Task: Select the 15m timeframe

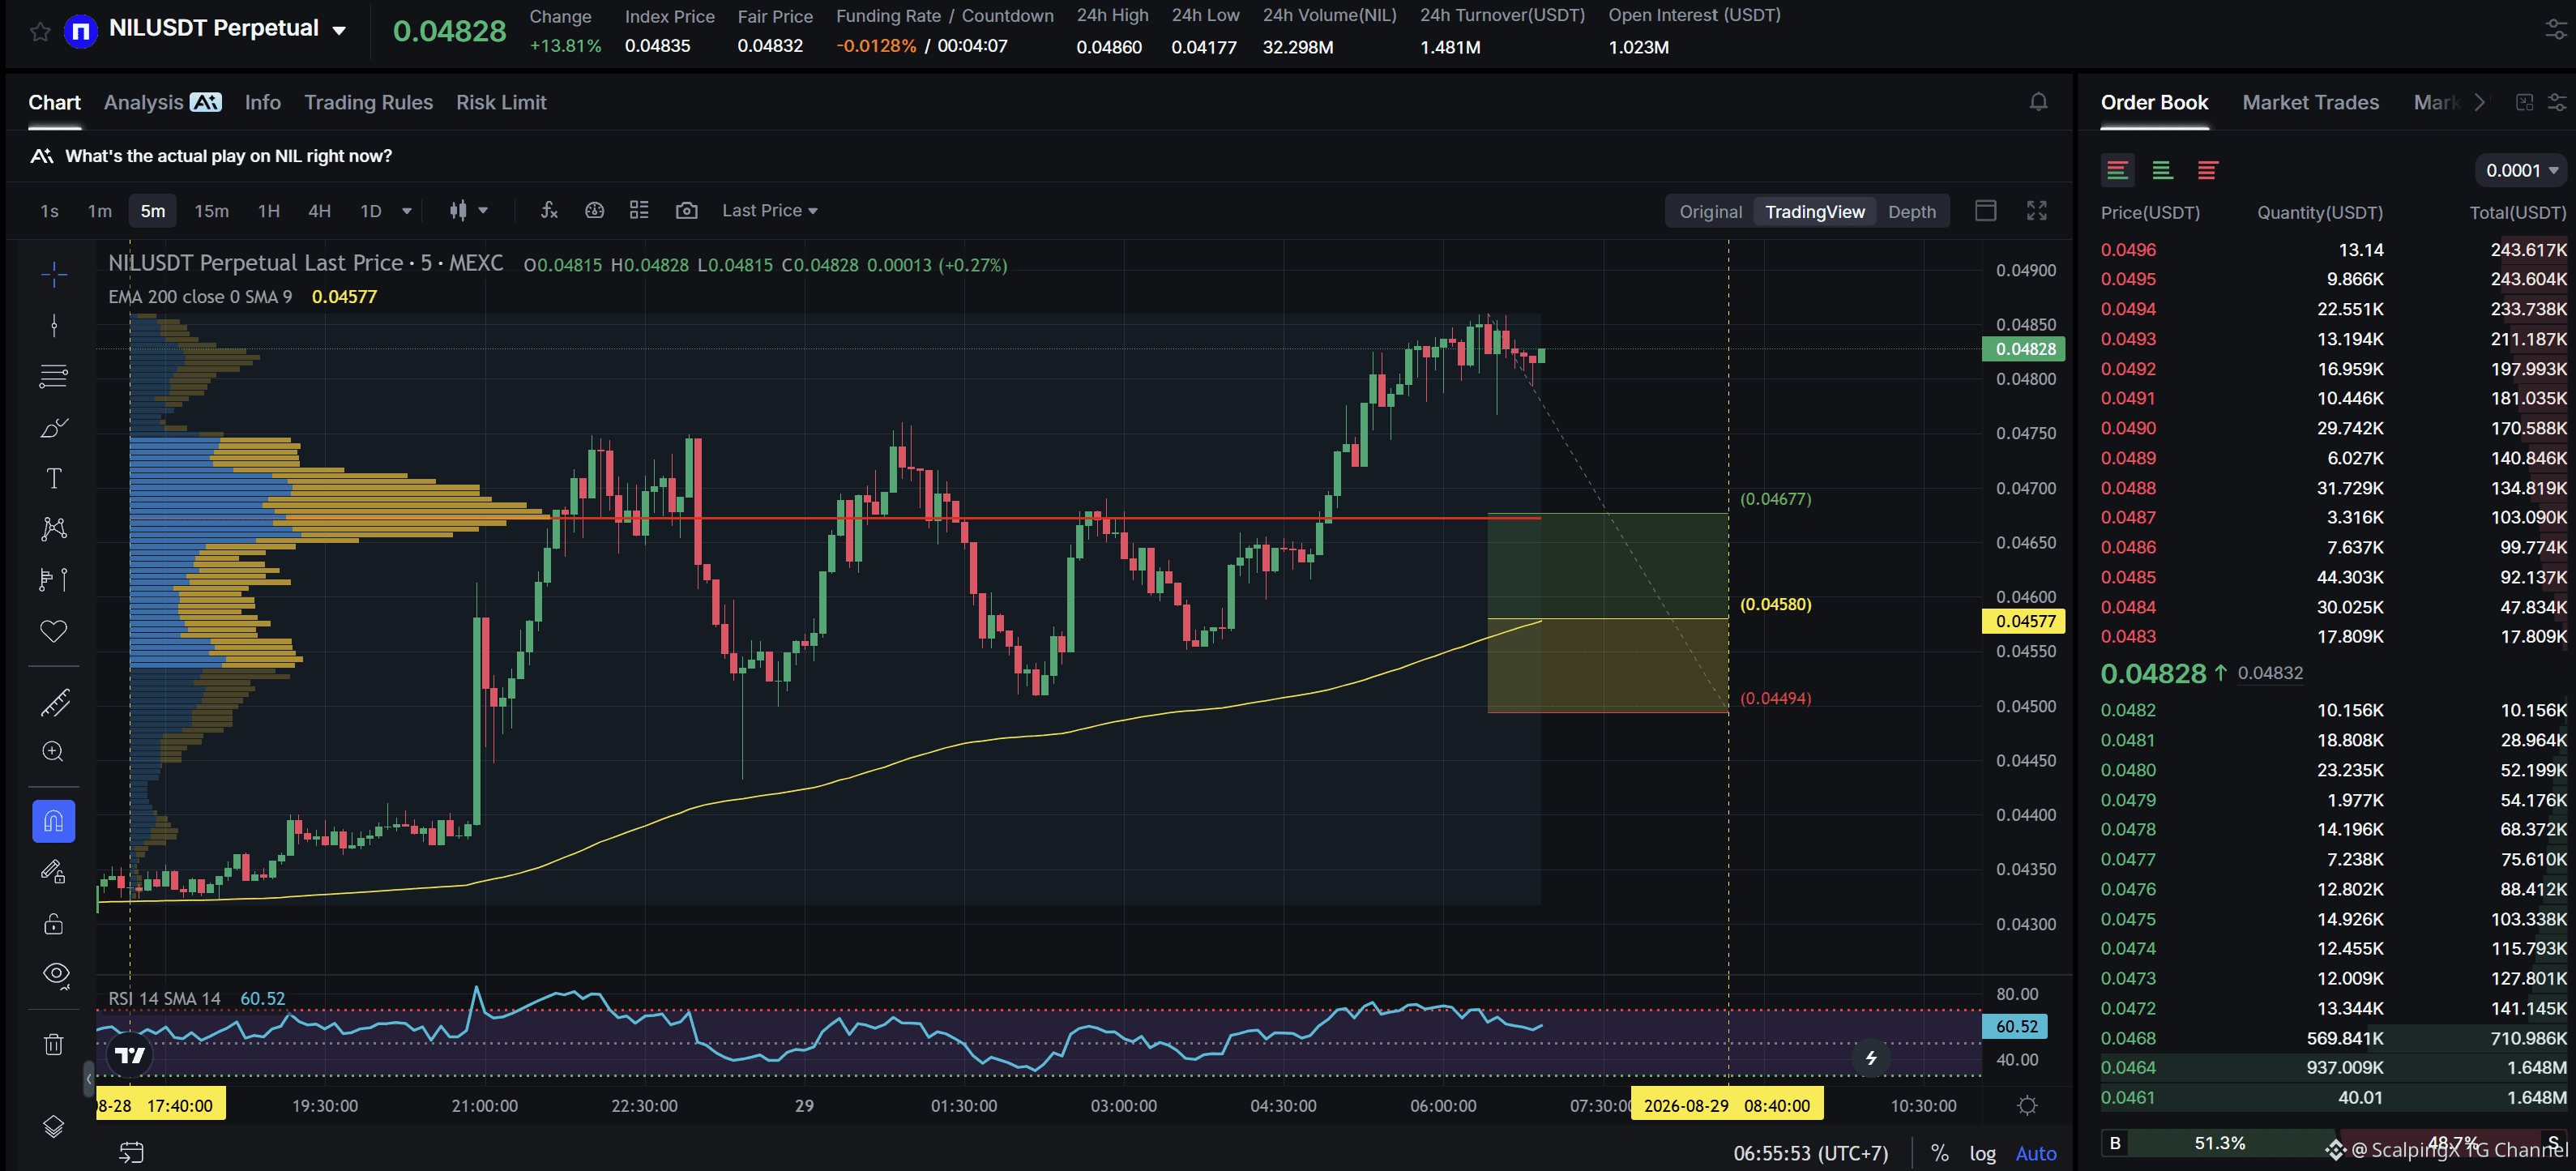Action: point(211,211)
